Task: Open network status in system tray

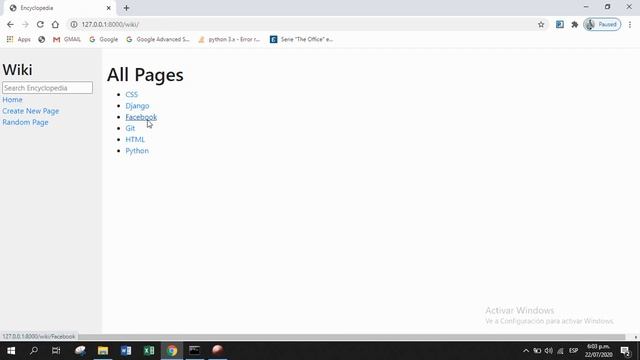Action: (x=560, y=351)
